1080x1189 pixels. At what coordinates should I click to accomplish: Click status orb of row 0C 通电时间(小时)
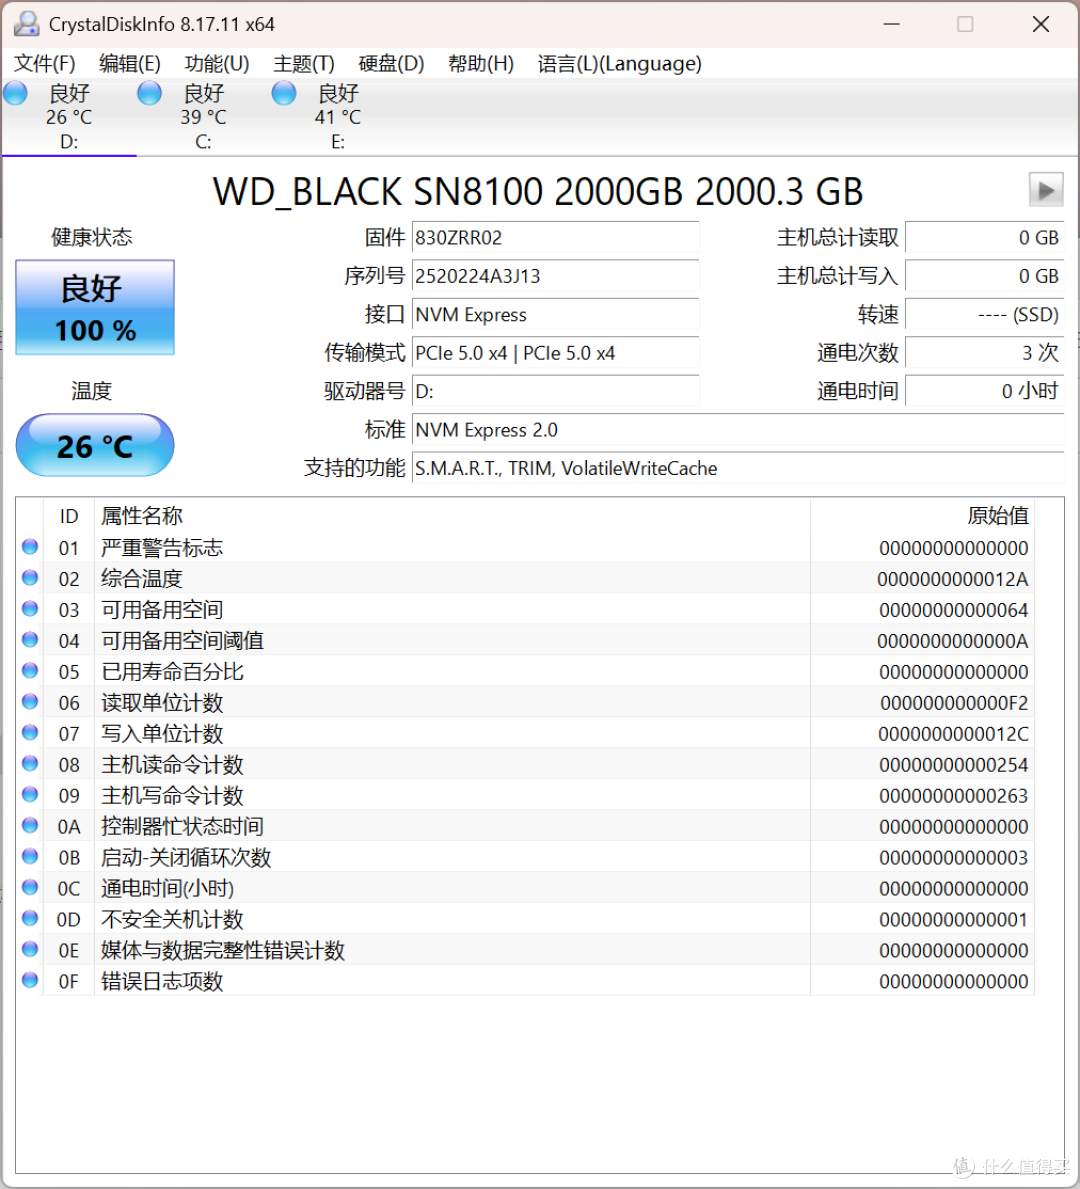[30, 887]
